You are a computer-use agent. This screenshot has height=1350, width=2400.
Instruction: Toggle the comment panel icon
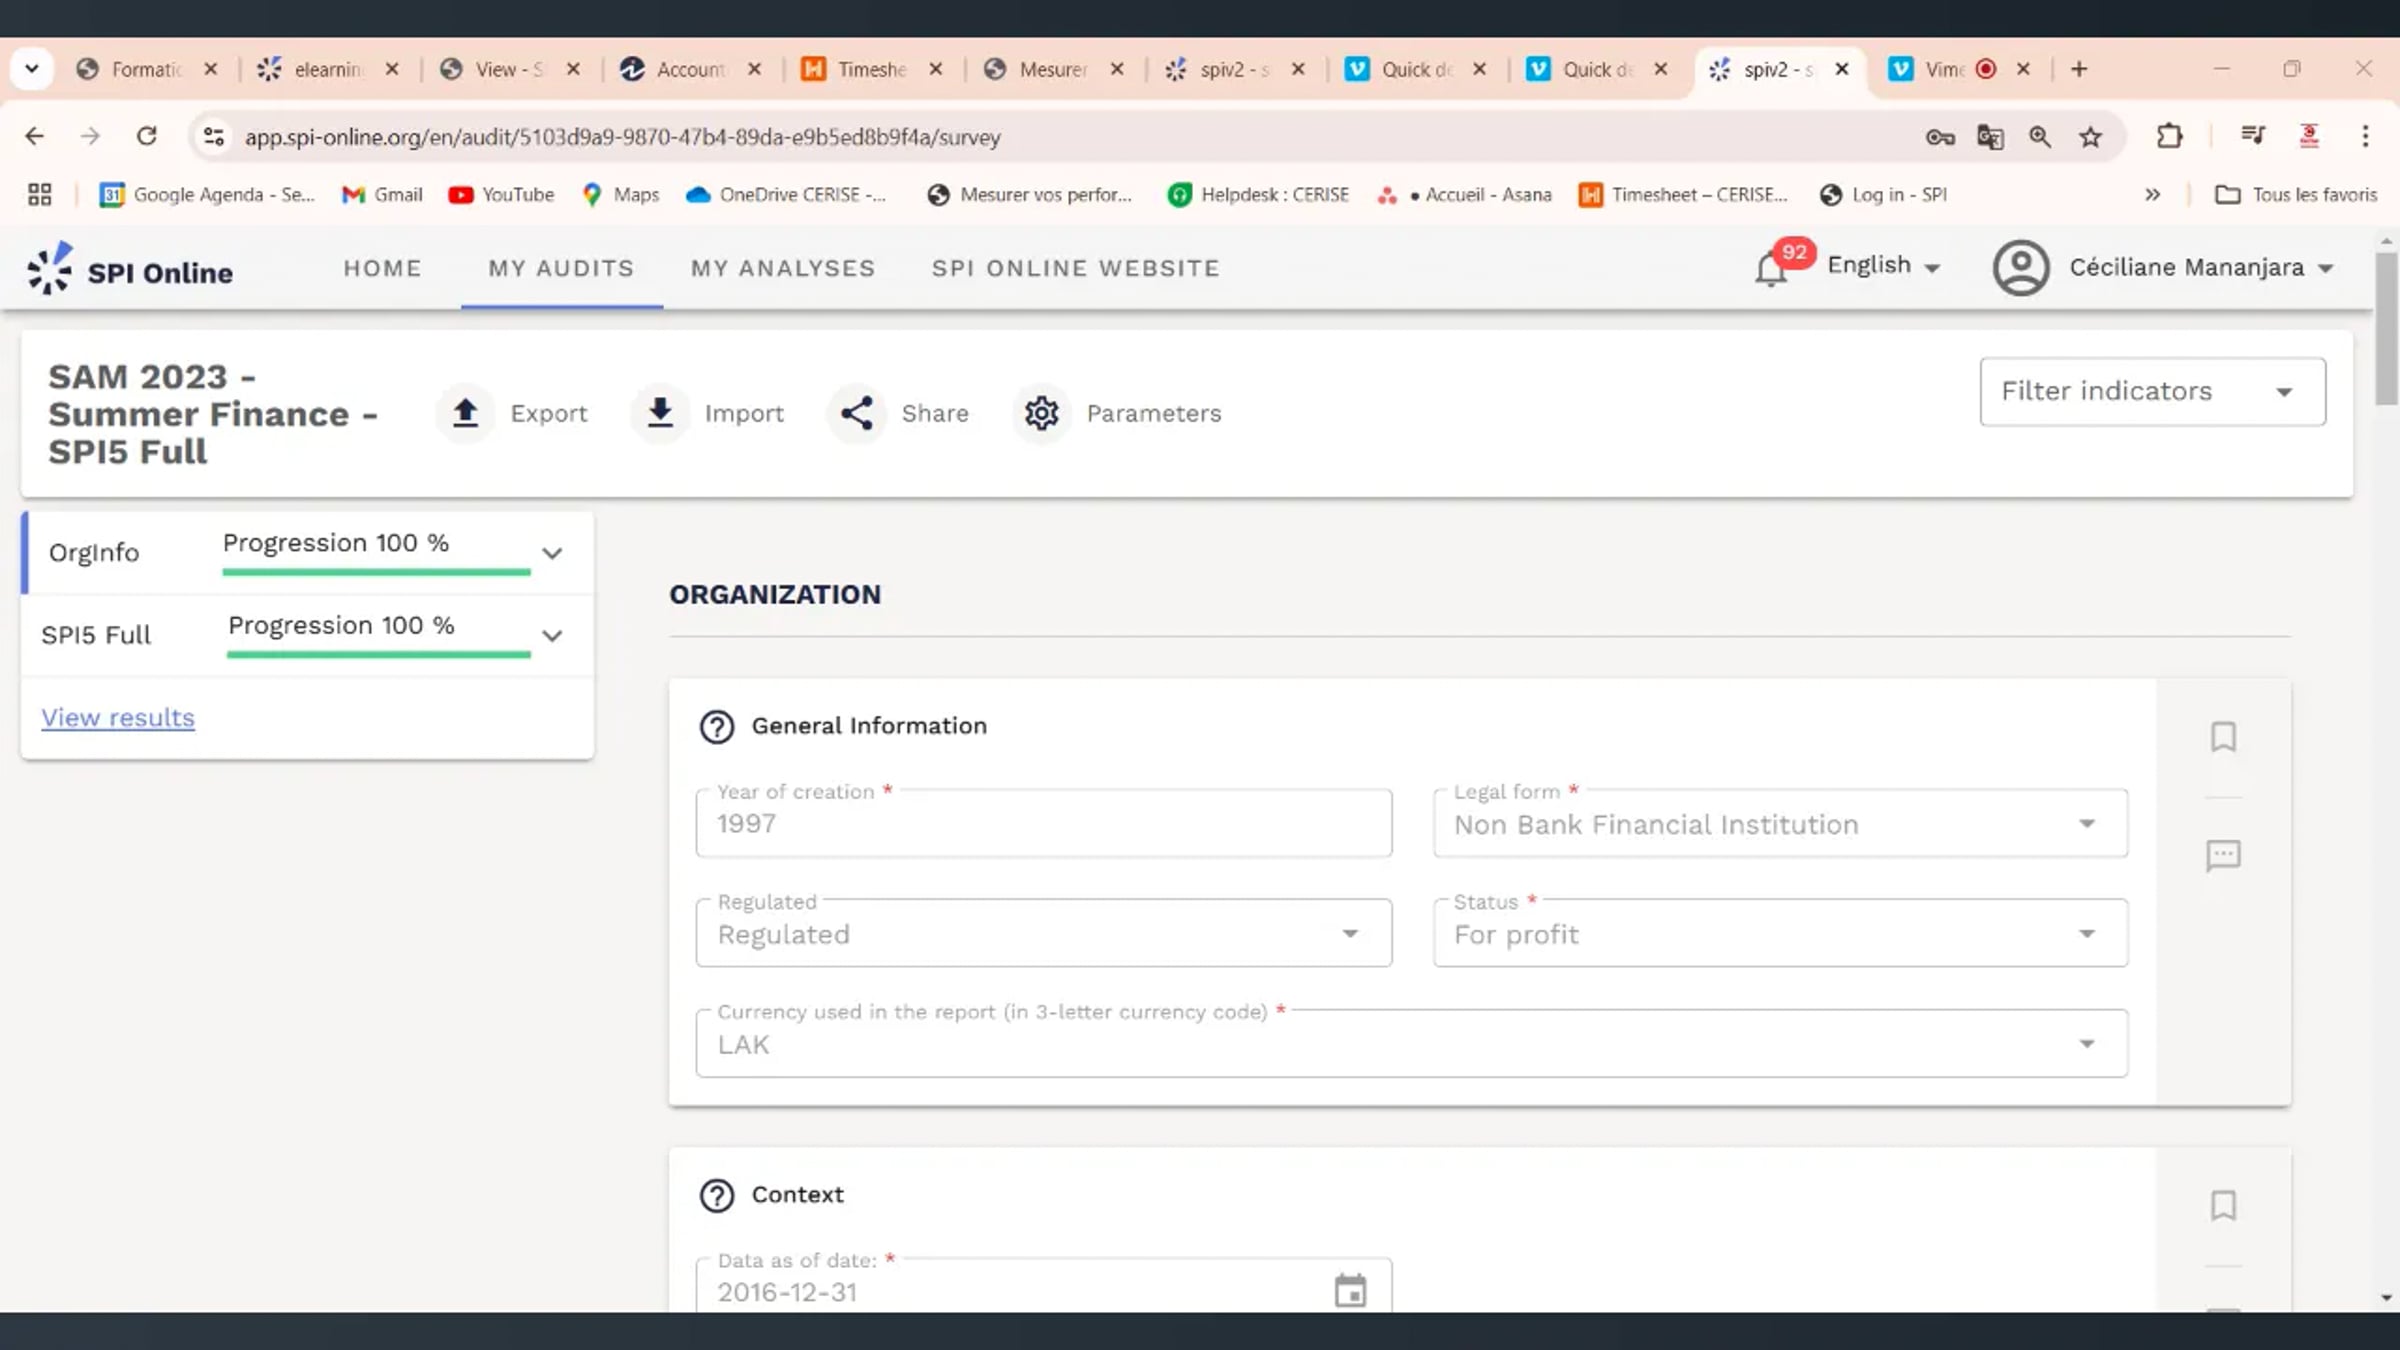click(2225, 856)
